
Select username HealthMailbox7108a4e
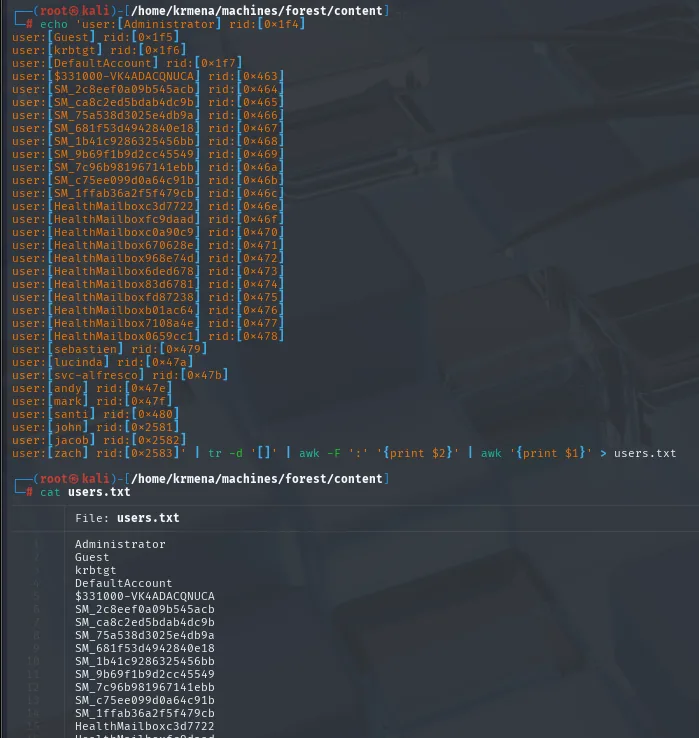tap(124, 323)
